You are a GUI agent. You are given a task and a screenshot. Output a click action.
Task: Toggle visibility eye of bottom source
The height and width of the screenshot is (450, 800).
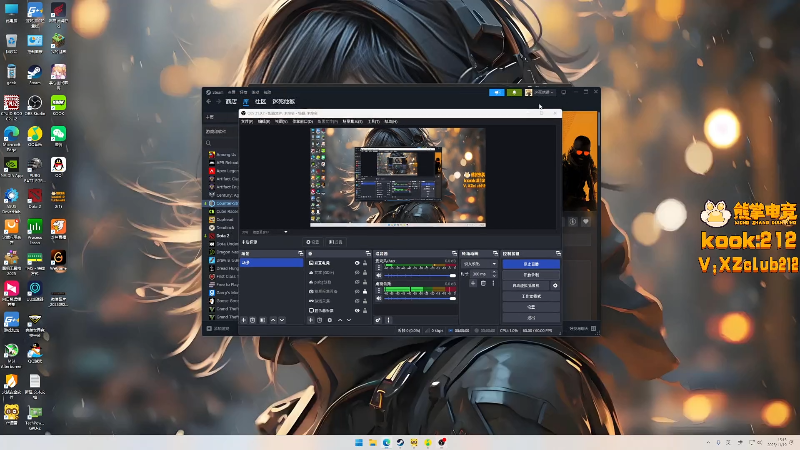point(357,310)
